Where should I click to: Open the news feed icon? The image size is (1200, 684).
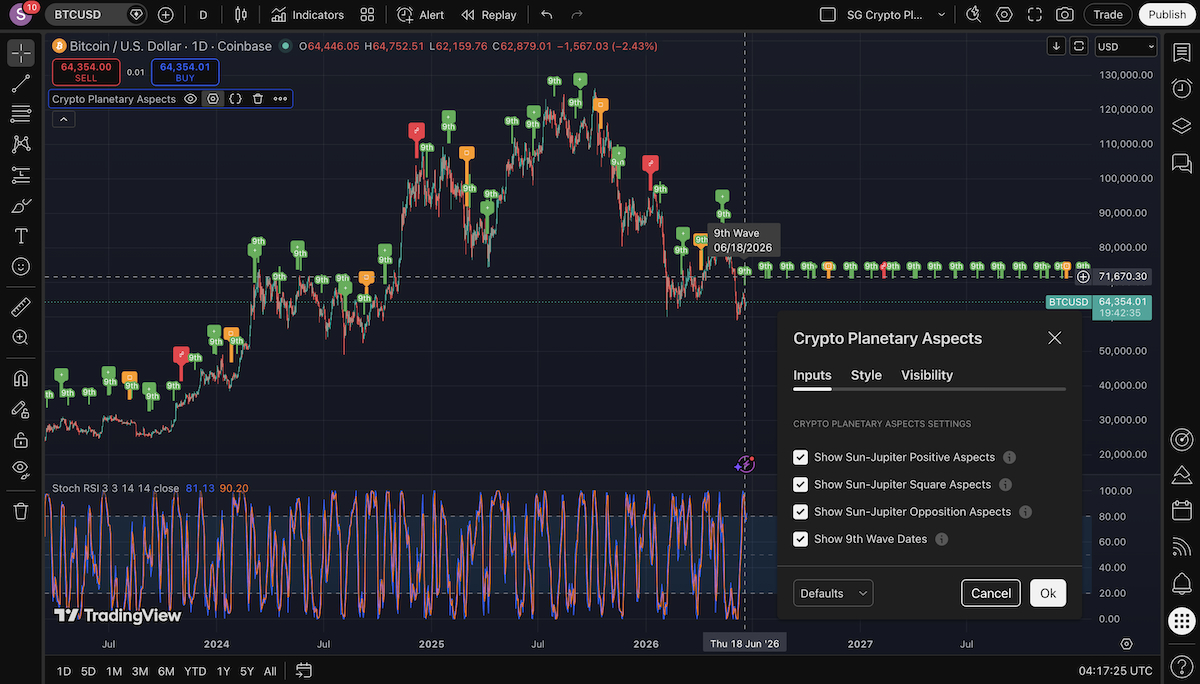[1181, 547]
